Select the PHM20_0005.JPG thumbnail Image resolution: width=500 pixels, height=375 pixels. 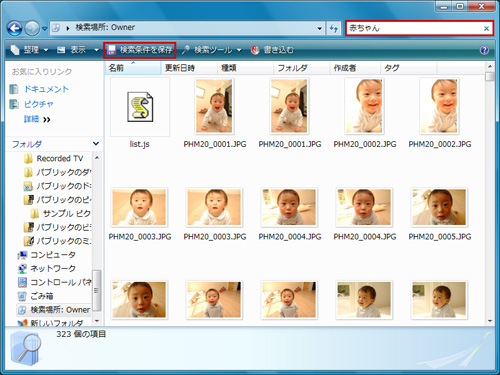439,207
